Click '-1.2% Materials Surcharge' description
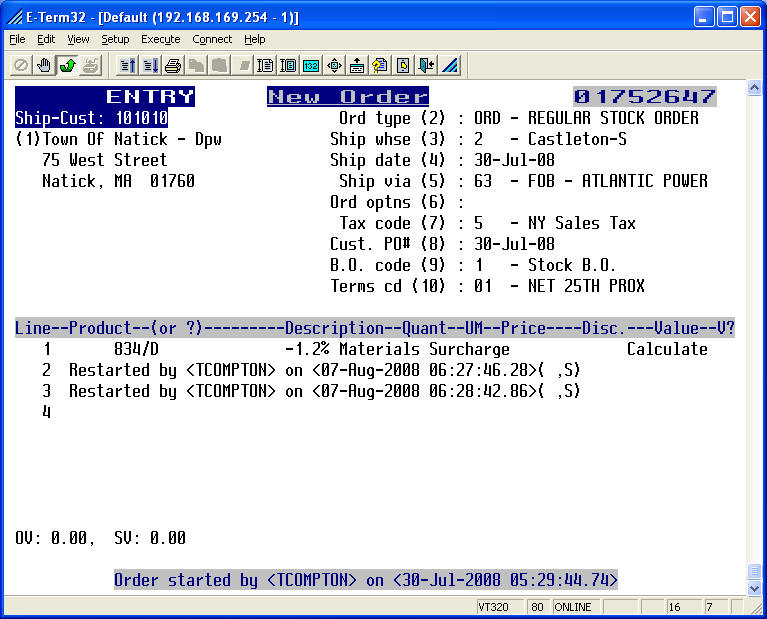This screenshot has width=767, height=619. (397, 349)
